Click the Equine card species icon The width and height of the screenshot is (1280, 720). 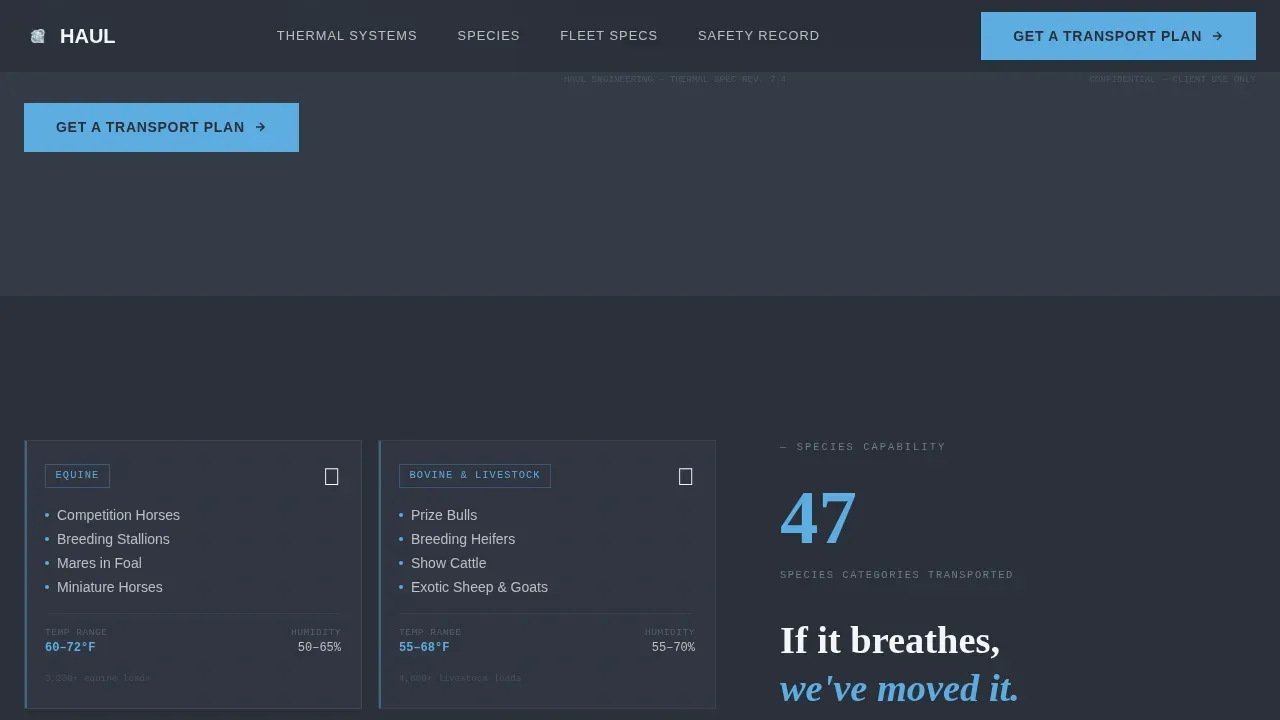point(332,477)
